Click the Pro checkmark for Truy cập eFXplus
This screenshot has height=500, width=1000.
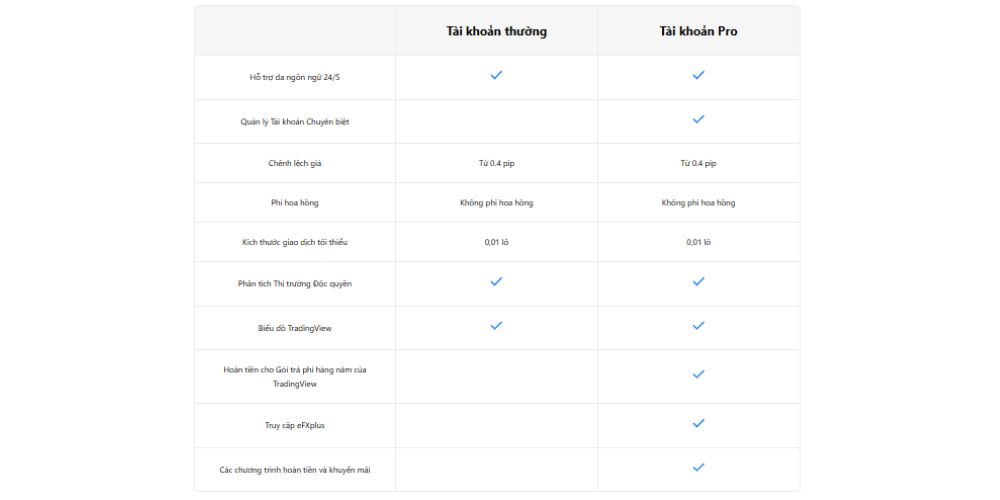(x=699, y=424)
